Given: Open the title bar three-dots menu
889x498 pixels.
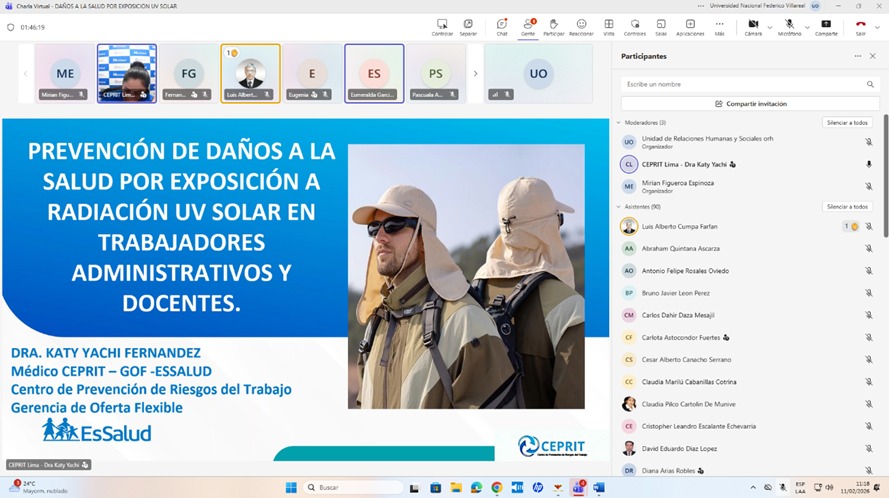Looking at the screenshot, I should 701,6.
